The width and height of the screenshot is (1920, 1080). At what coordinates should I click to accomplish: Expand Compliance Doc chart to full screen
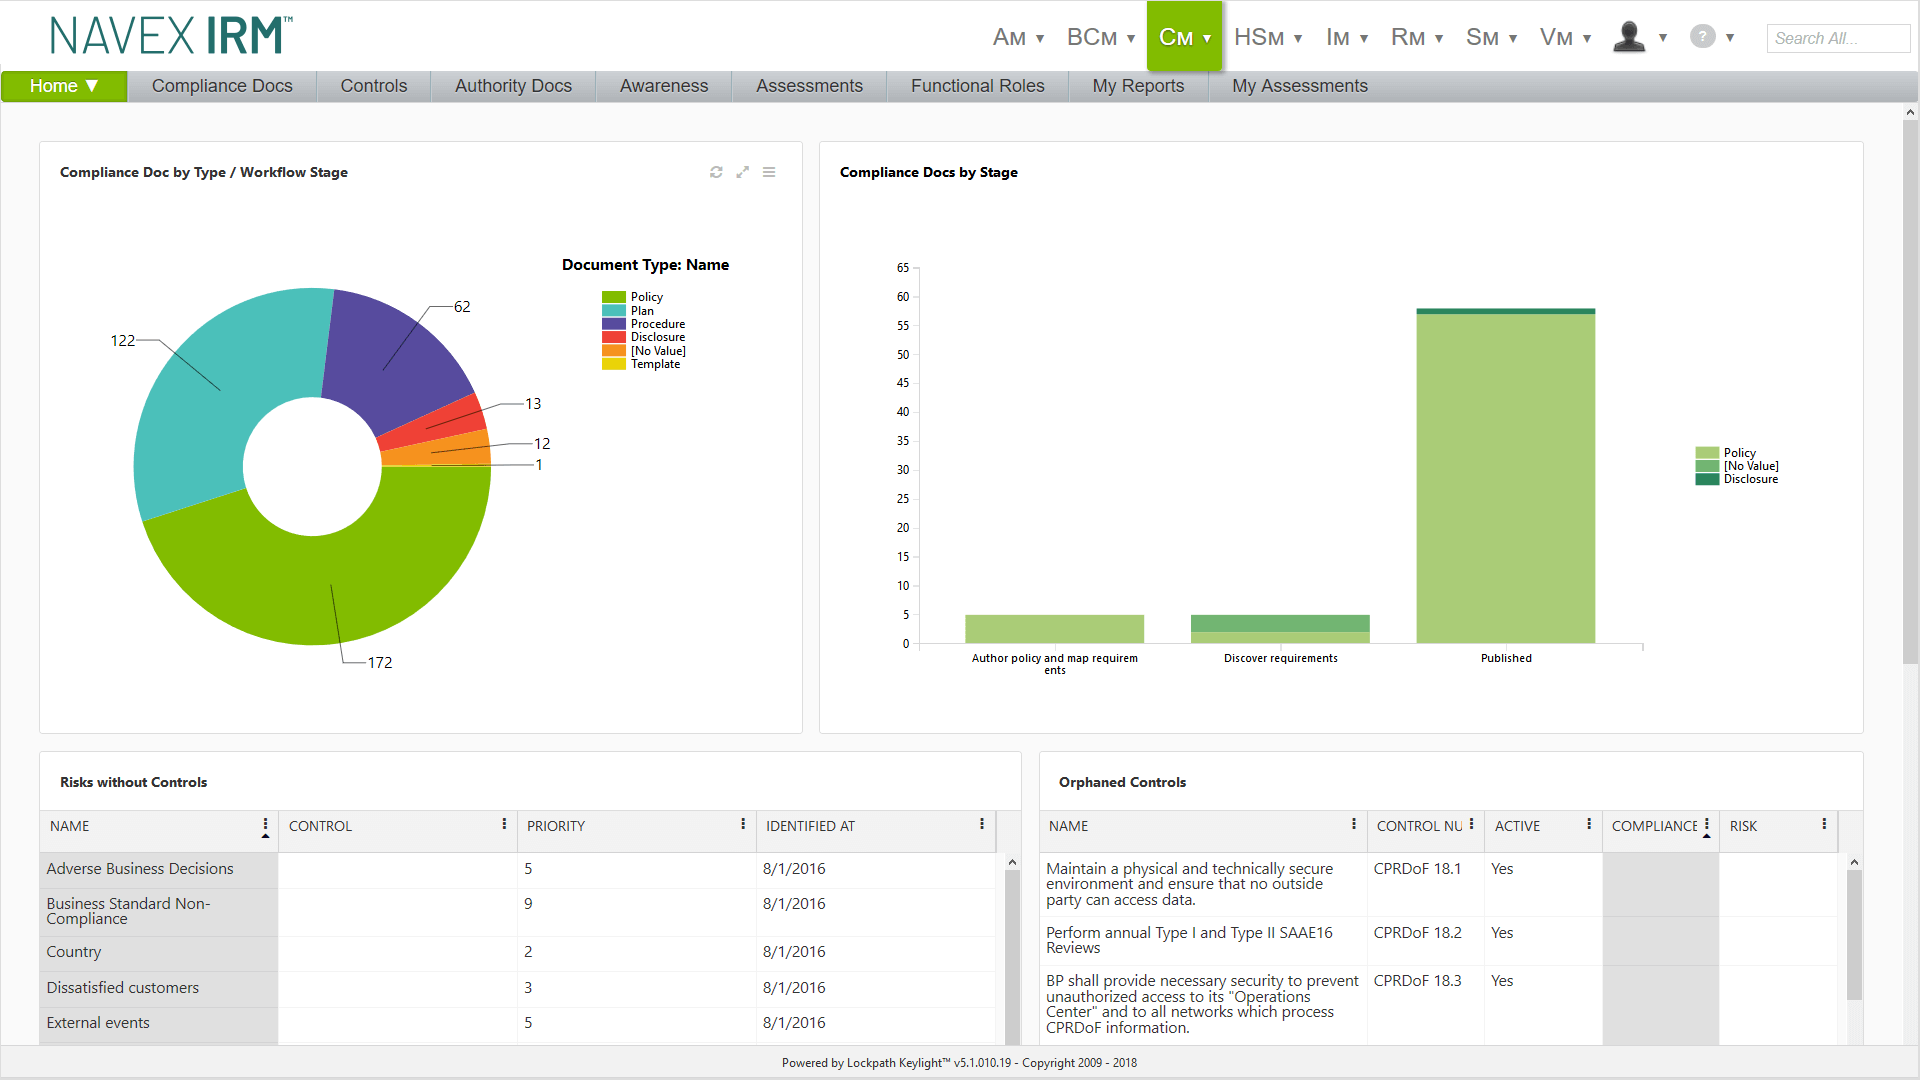[x=743, y=172]
